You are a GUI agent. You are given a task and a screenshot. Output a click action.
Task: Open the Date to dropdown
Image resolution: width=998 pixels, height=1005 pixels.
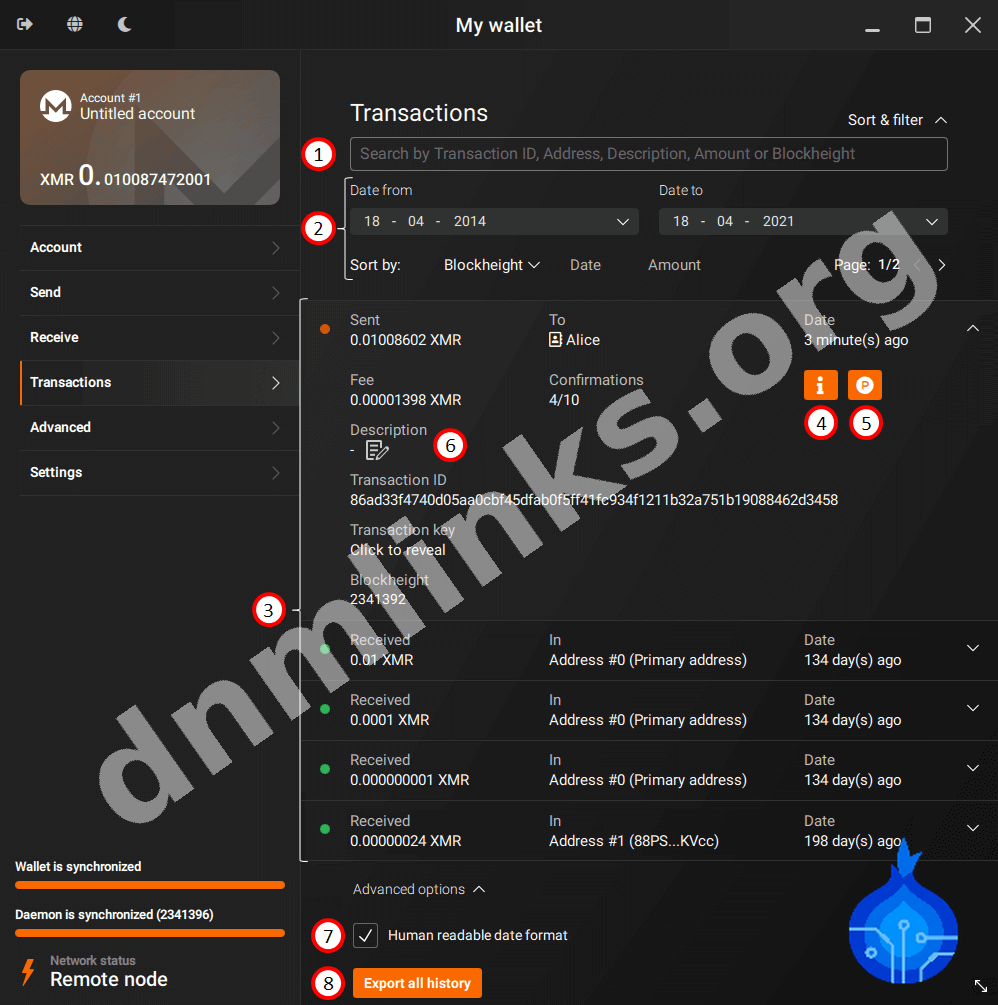[x=931, y=221]
